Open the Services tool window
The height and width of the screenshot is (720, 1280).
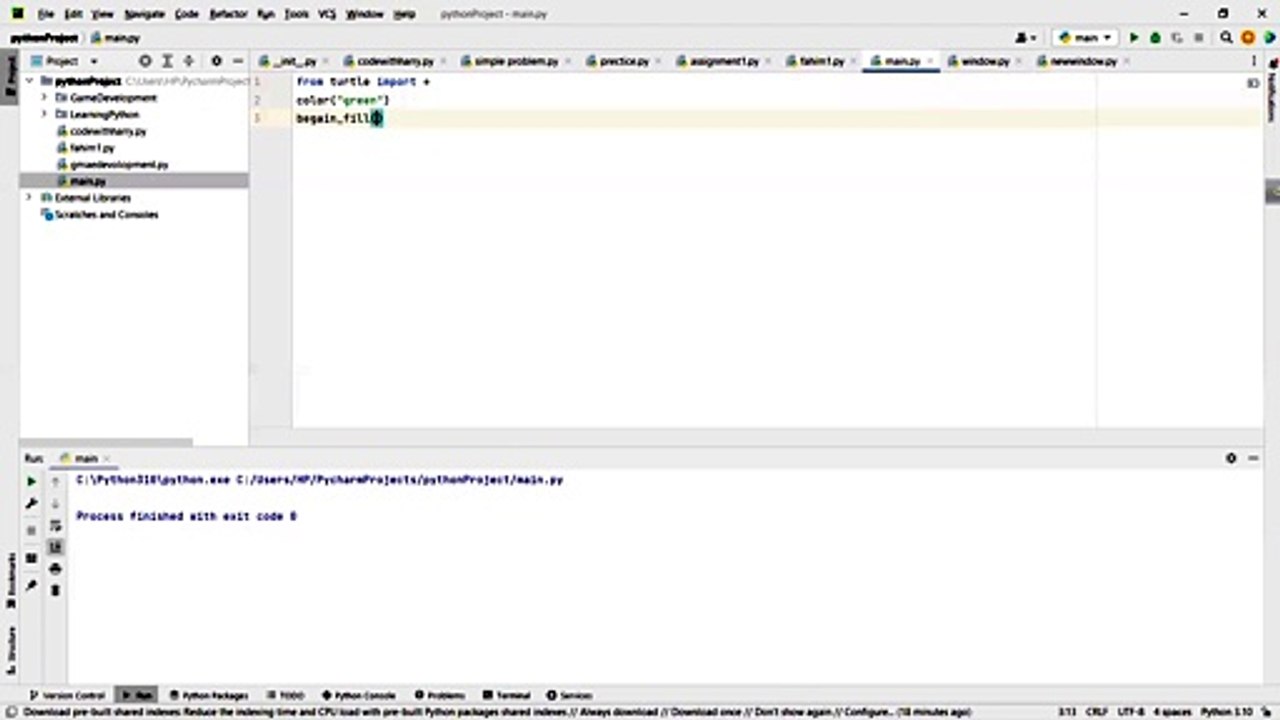[570, 695]
